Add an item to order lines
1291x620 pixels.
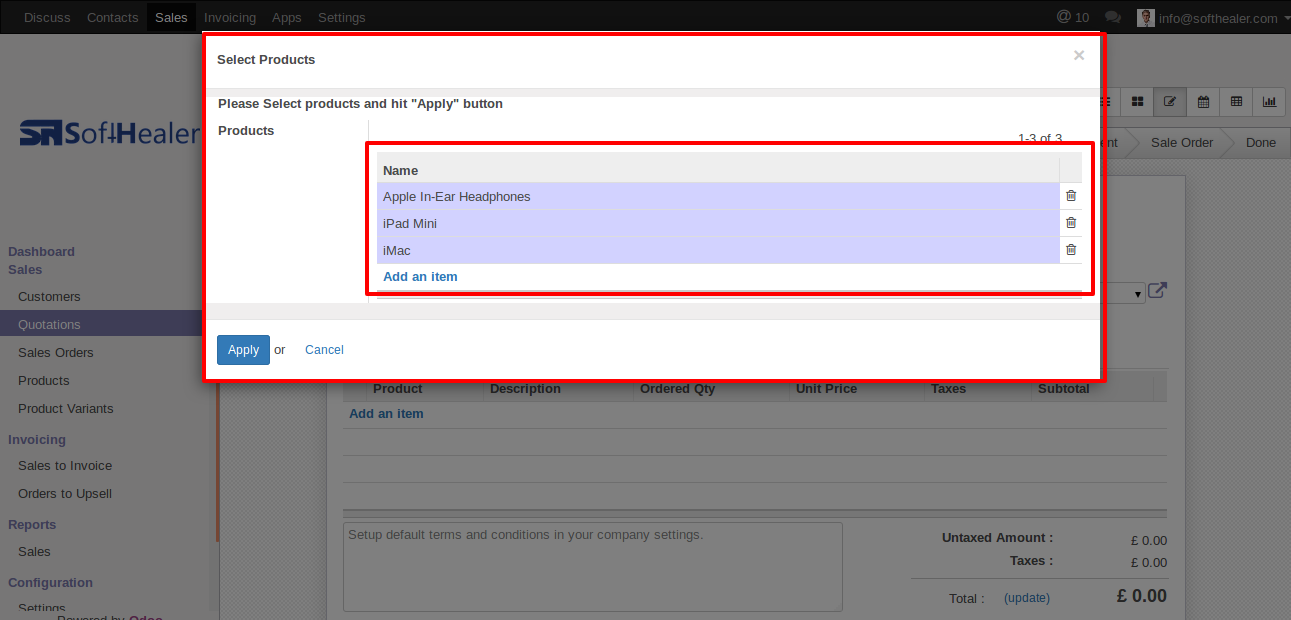[386, 413]
